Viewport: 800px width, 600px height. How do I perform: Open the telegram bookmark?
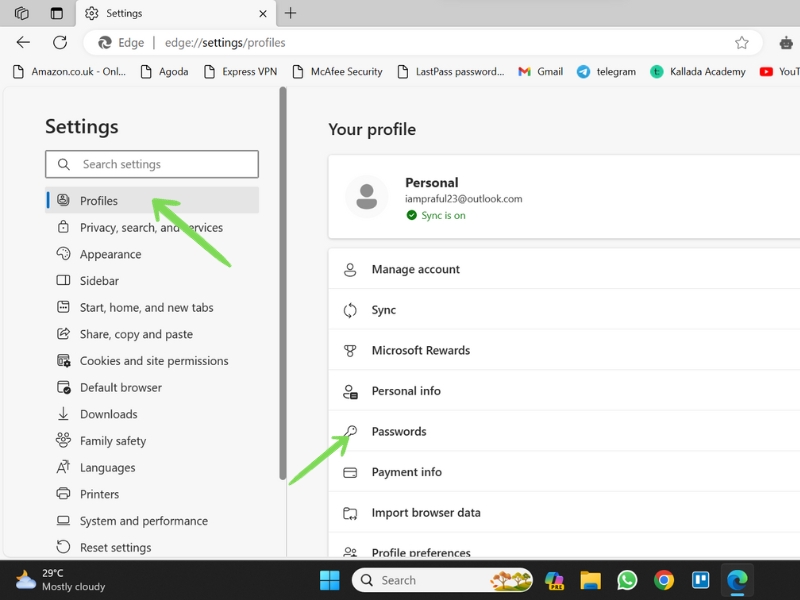[x=606, y=72]
